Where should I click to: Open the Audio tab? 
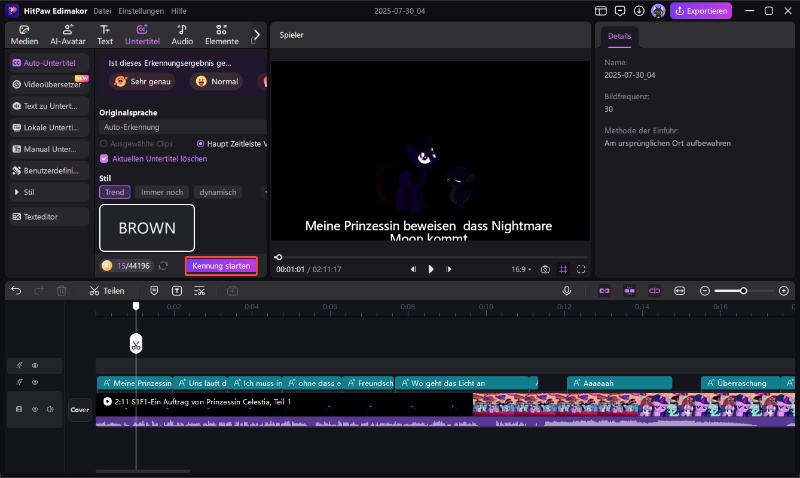(x=182, y=35)
